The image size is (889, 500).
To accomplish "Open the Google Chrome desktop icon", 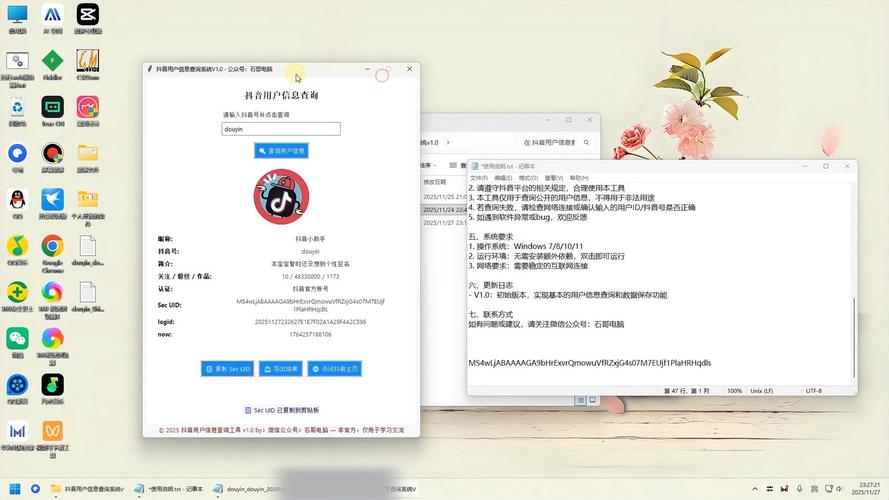I will (x=52, y=246).
